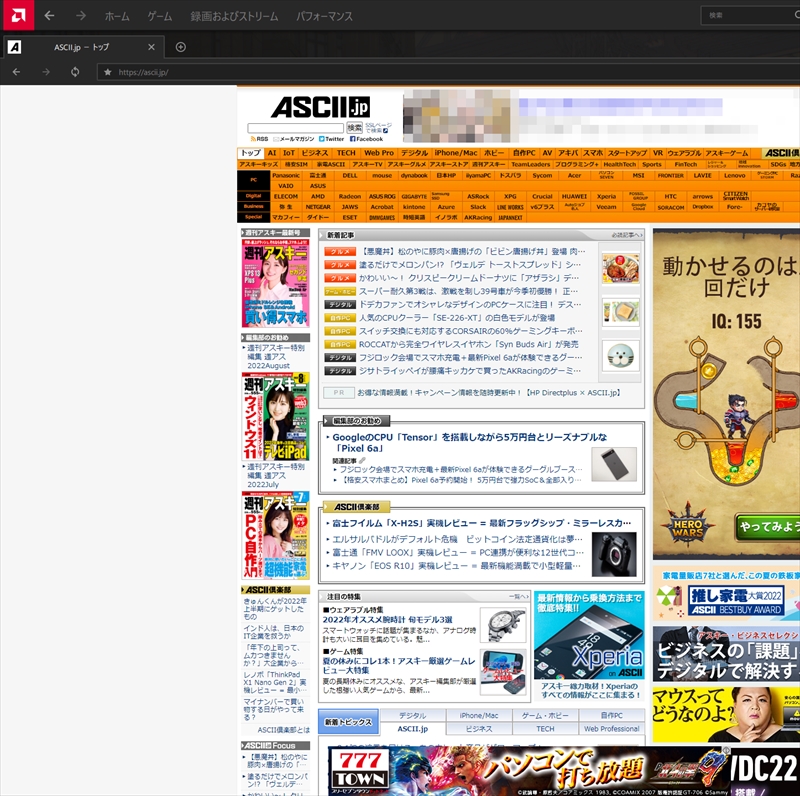Click the AMD logo icon
Image resolution: width=800 pixels, height=796 pixels.
pos(18,15)
